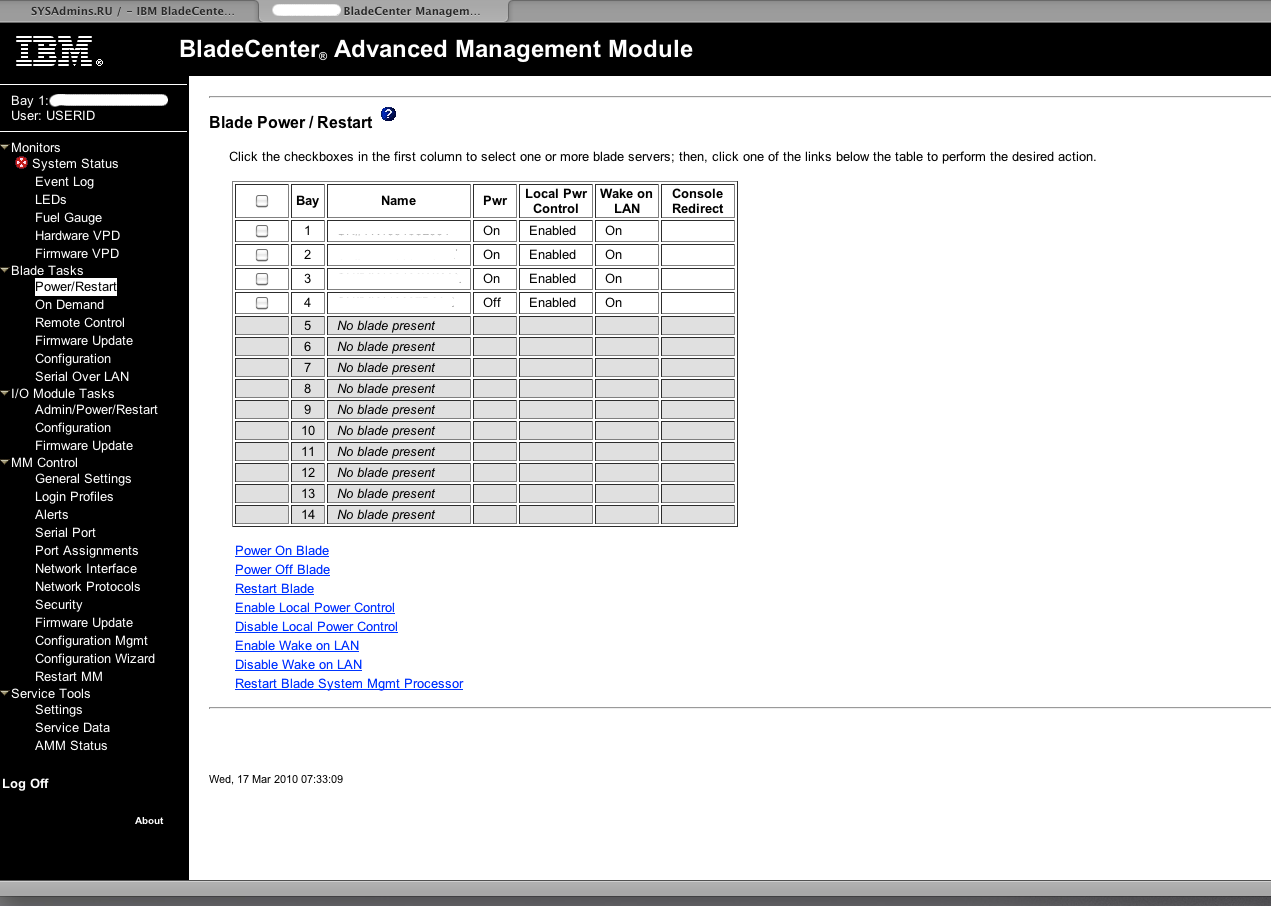This screenshot has width=1271, height=906.
Task: Collapse the Blade Tasks section triangle
Action: click(x=5, y=270)
